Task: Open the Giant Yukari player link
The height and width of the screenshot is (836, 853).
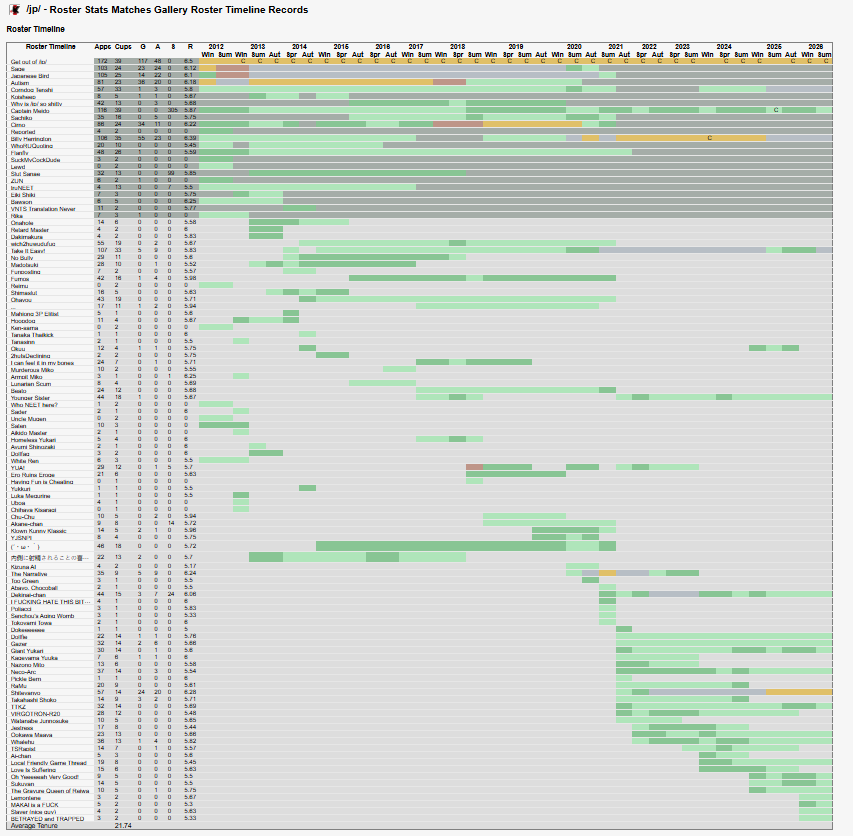Action: pos(27,651)
